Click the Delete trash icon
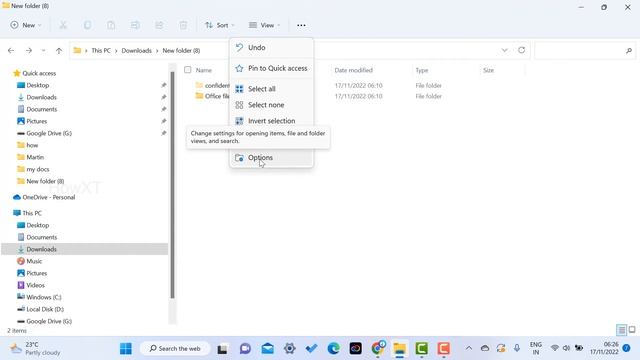This screenshot has height=360, width=640. [x=183, y=25]
